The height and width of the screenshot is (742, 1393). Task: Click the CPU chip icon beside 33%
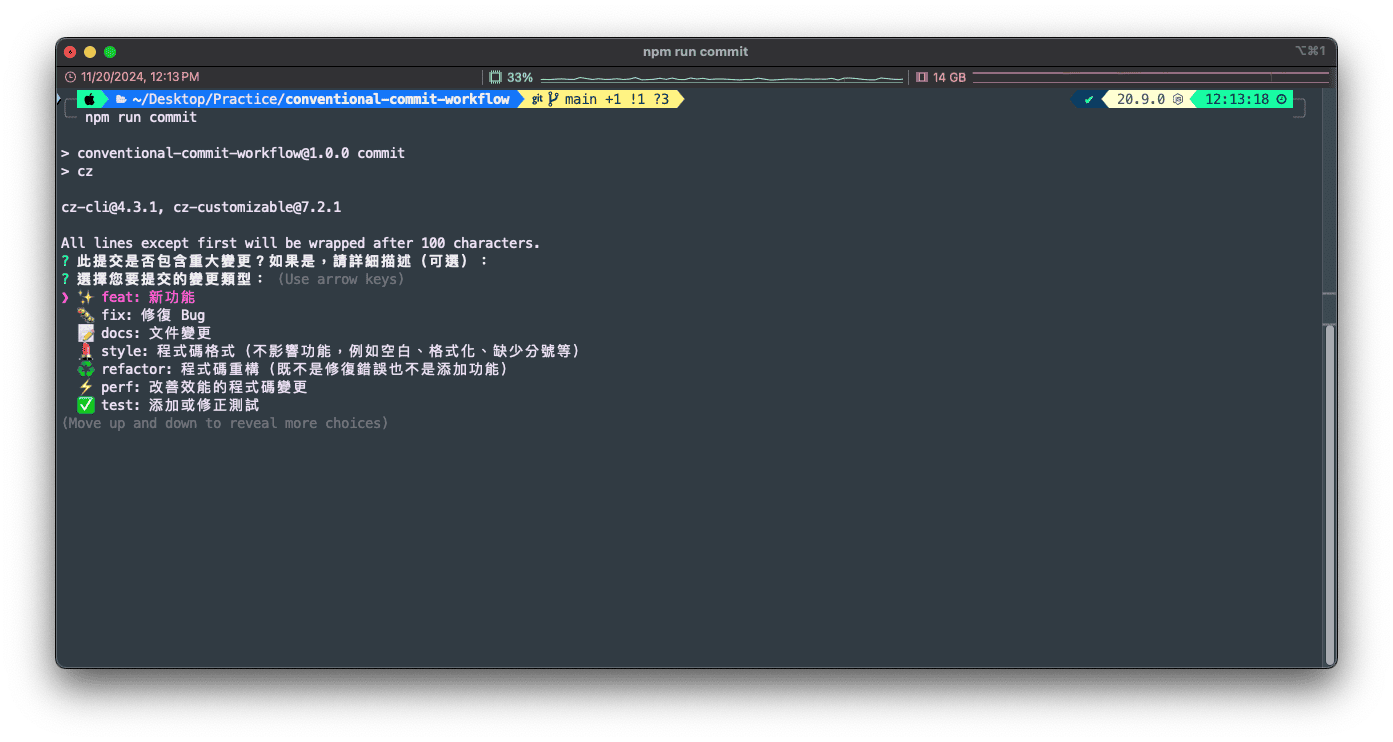[495, 77]
